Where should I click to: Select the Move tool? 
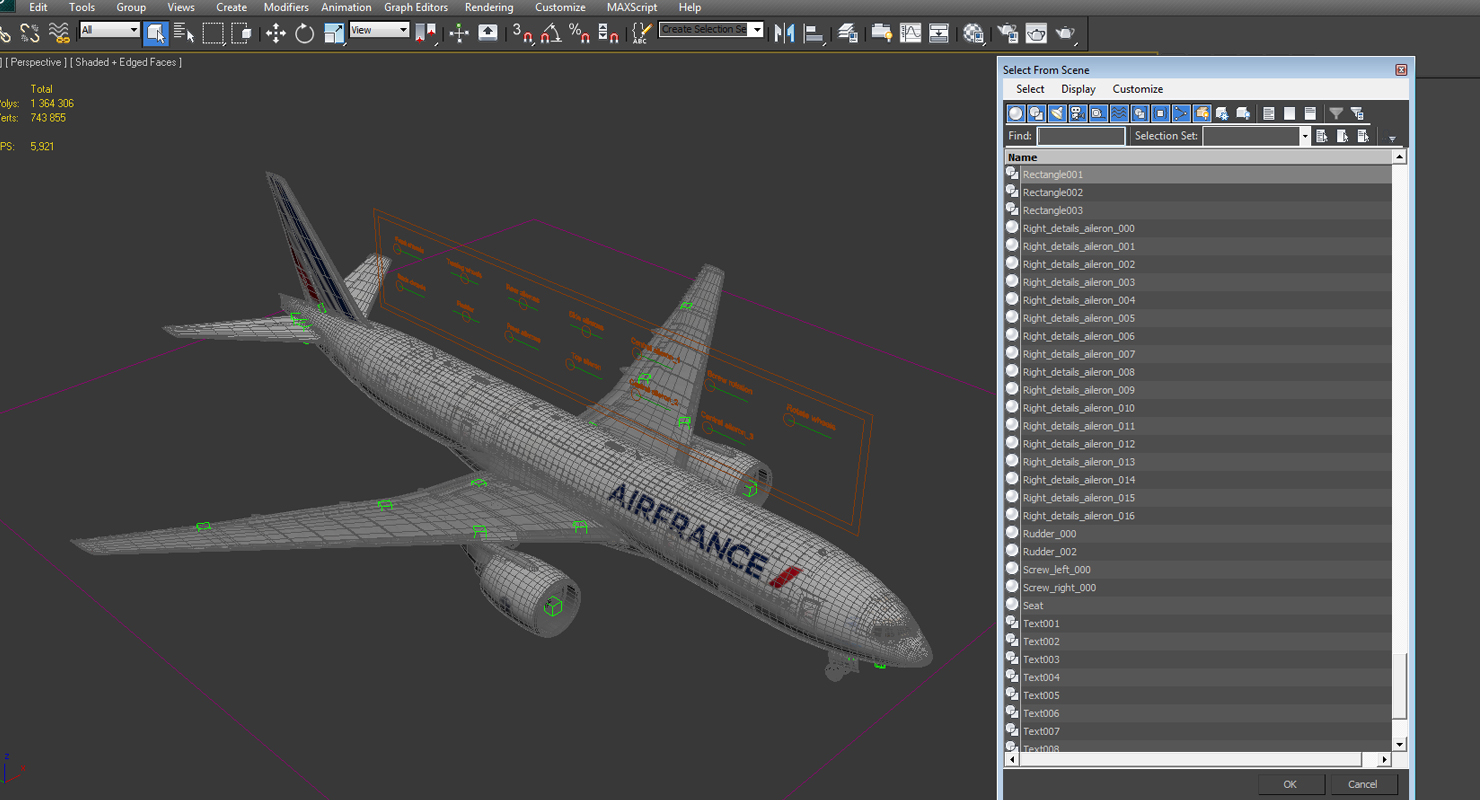tap(275, 33)
